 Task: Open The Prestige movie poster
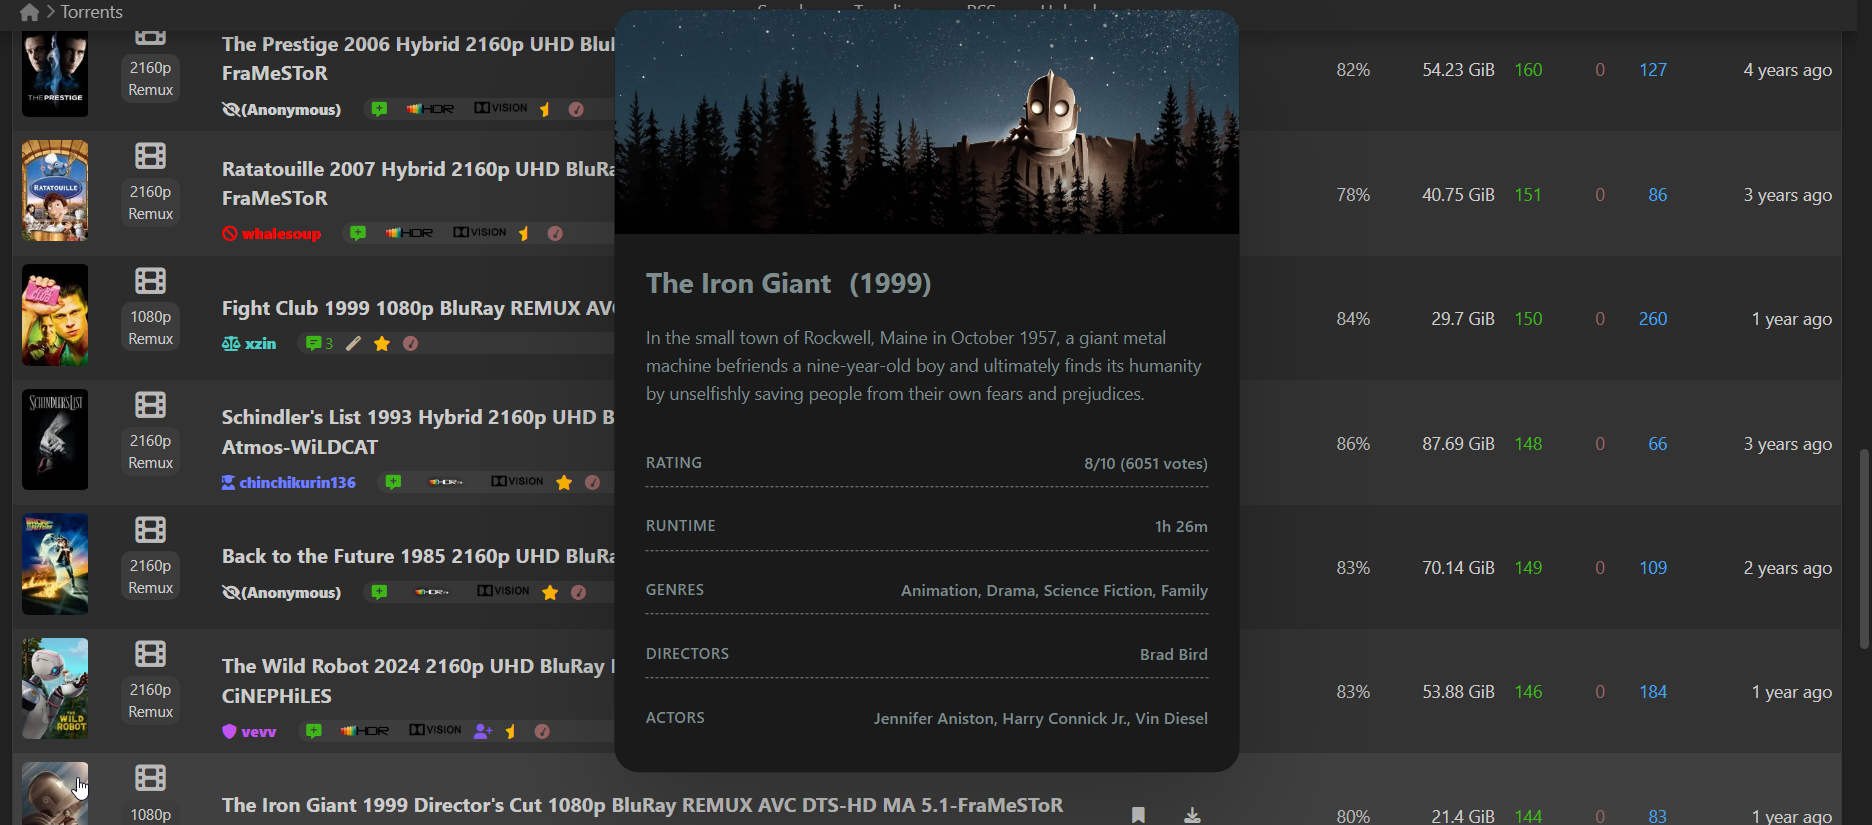click(x=55, y=74)
